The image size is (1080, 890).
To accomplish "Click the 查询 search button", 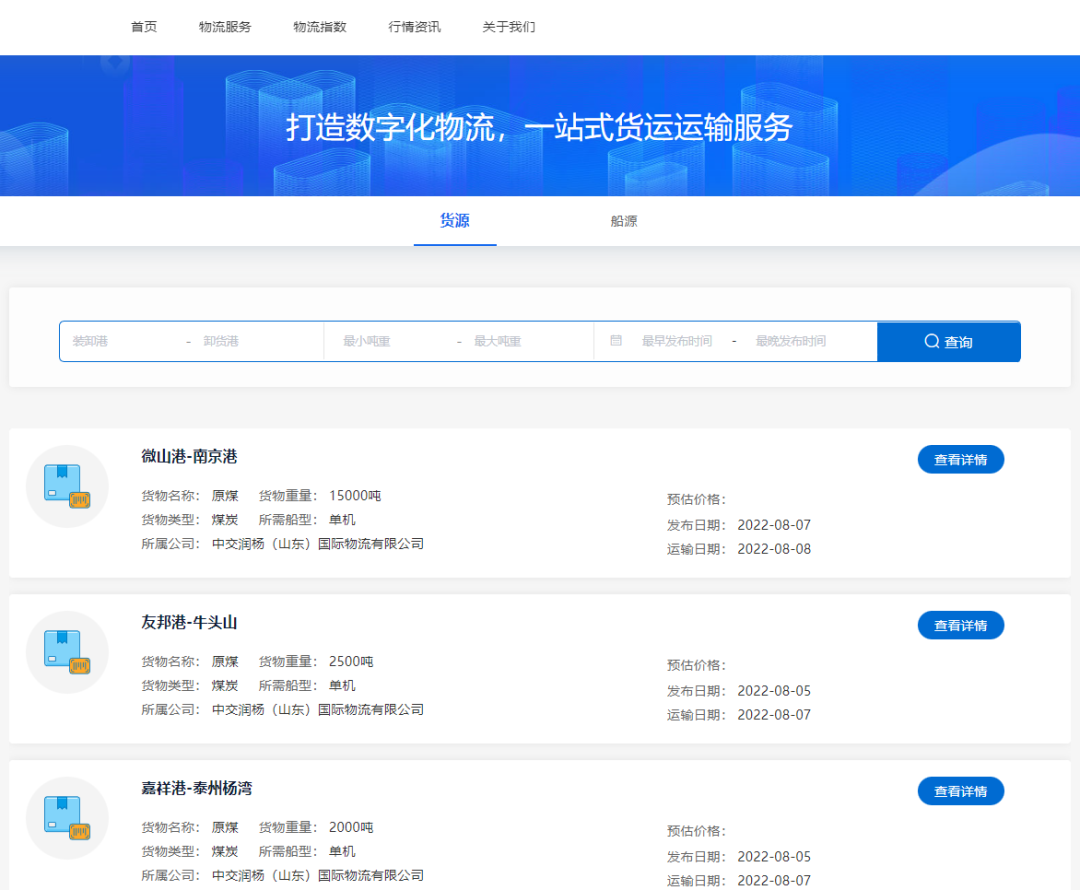I will coord(948,341).
